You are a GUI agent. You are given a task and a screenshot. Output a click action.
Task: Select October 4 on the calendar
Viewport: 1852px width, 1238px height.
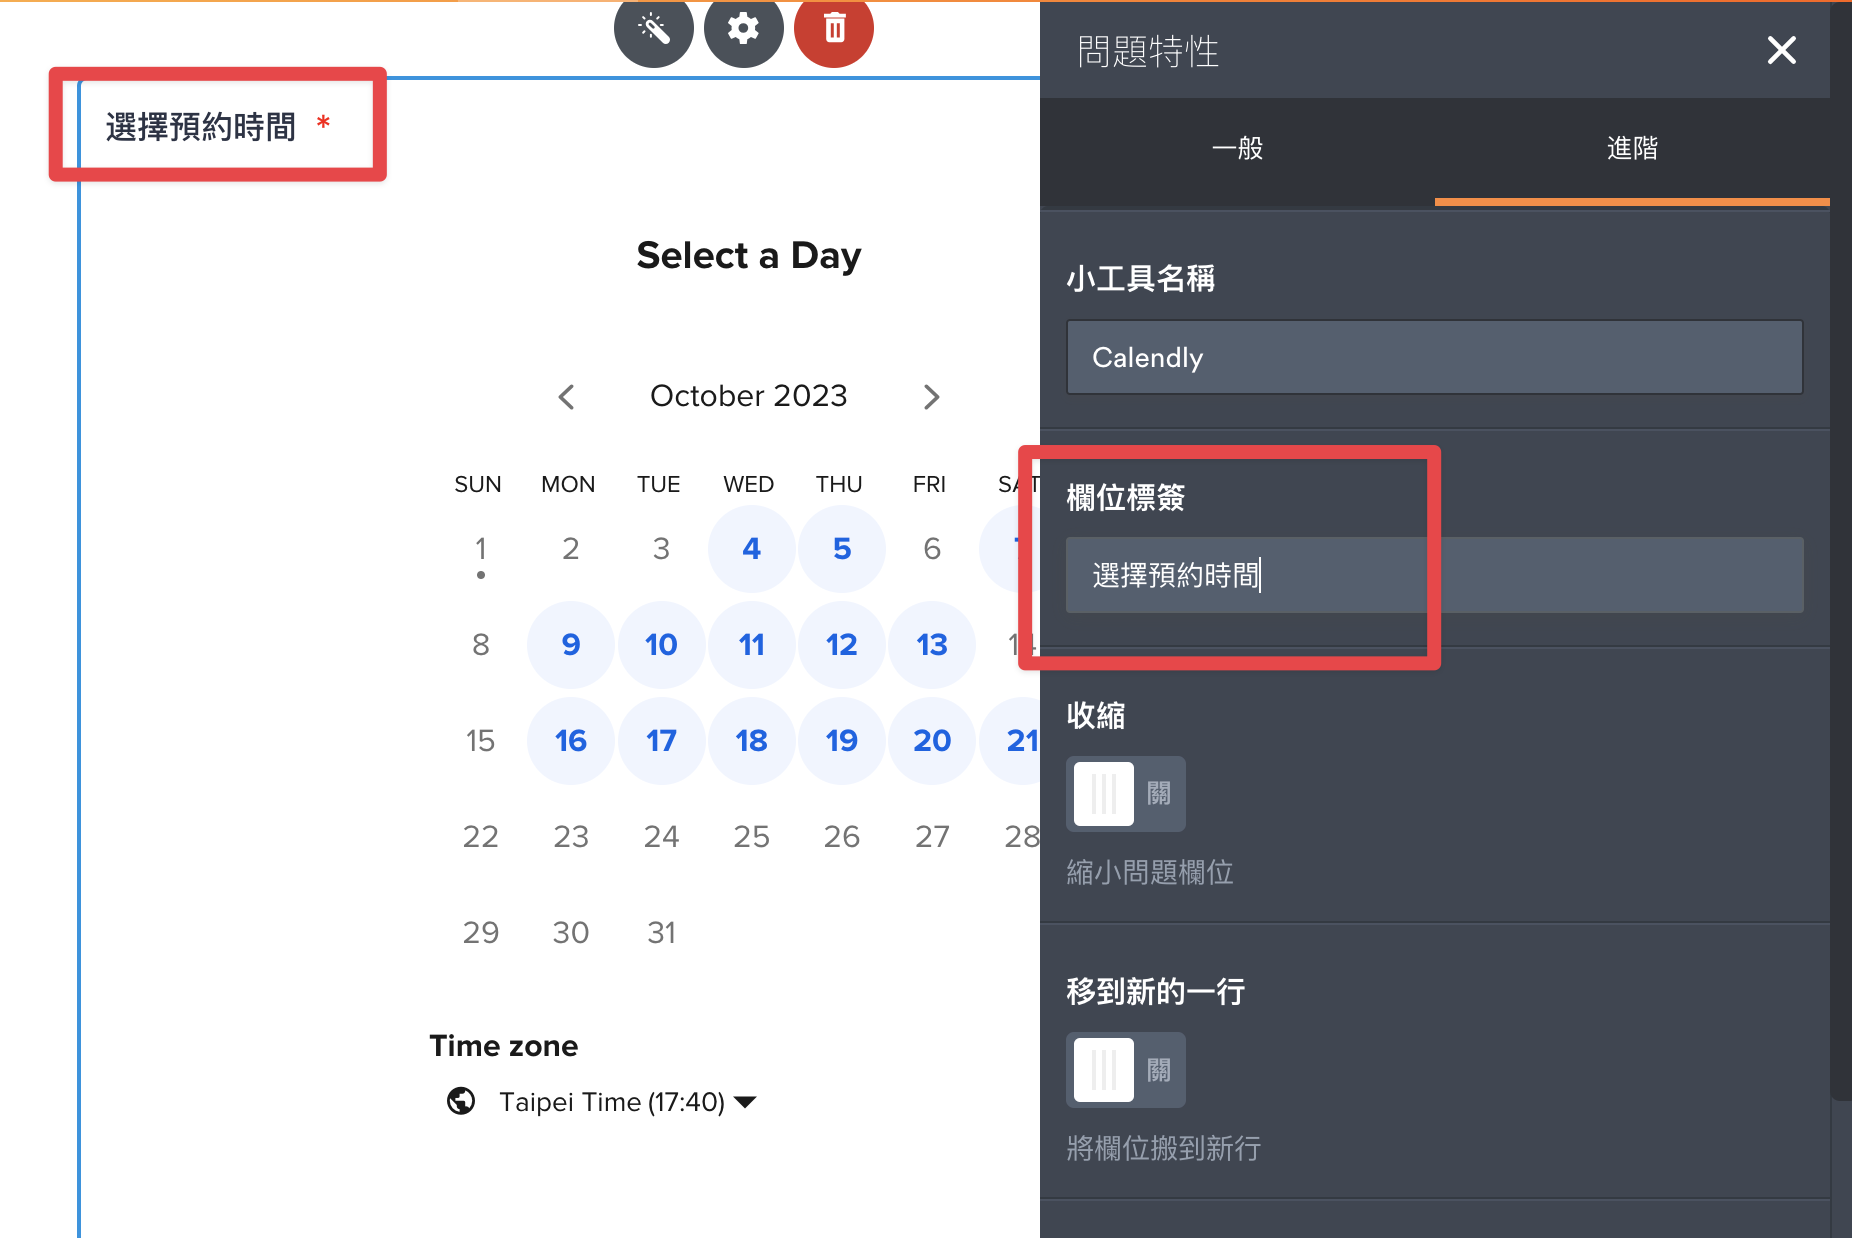(x=751, y=548)
